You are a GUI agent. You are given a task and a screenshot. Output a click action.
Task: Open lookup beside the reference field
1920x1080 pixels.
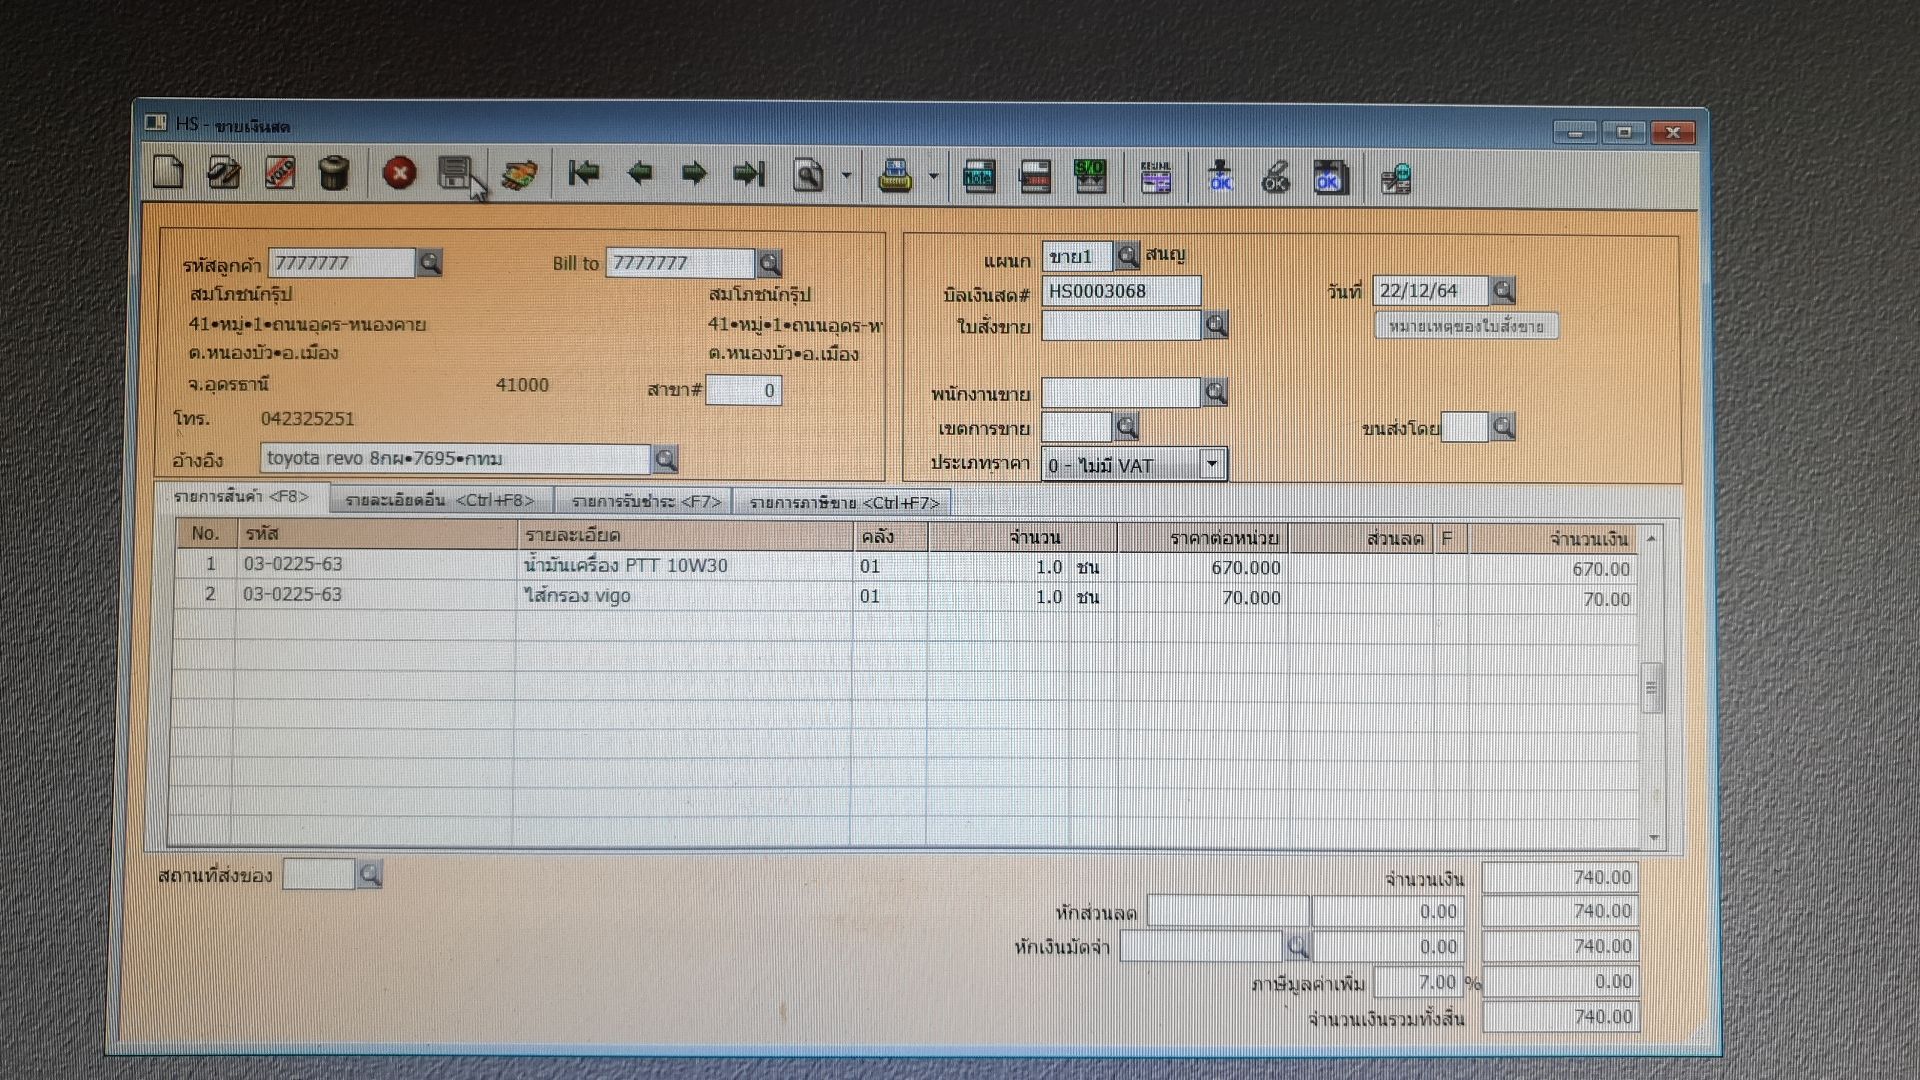point(665,459)
